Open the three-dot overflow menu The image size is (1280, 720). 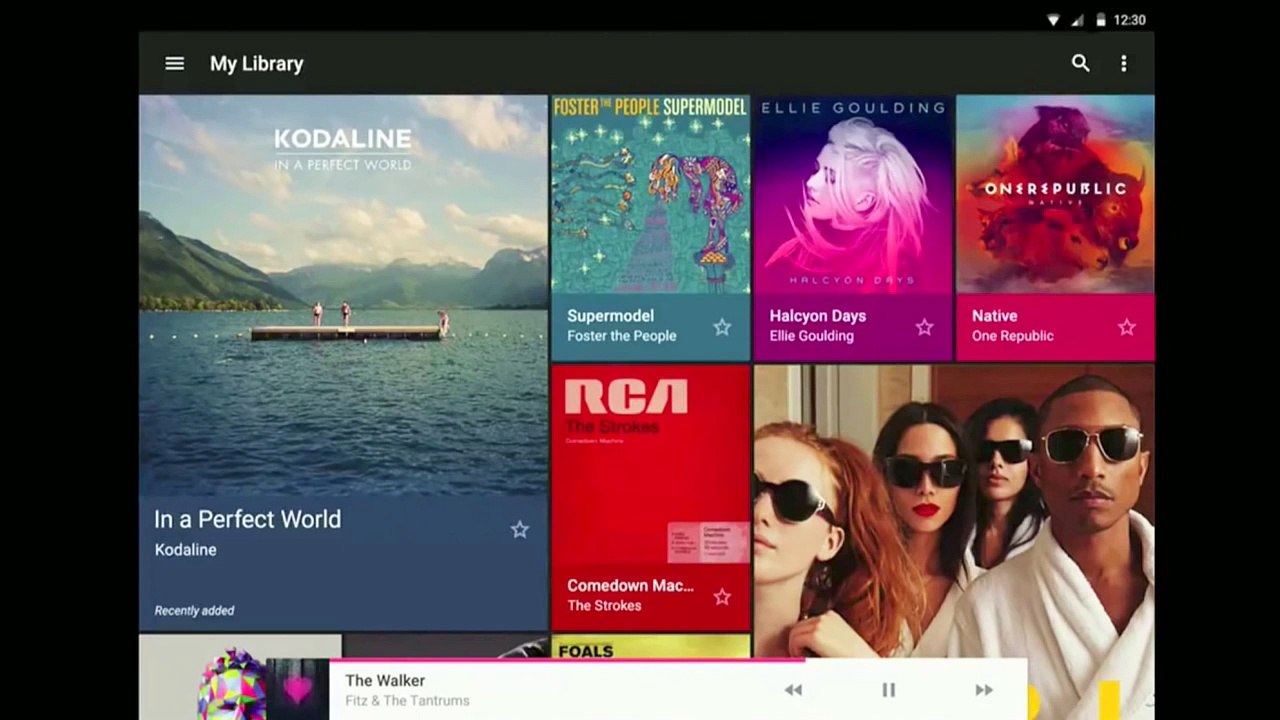[x=1123, y=63]
